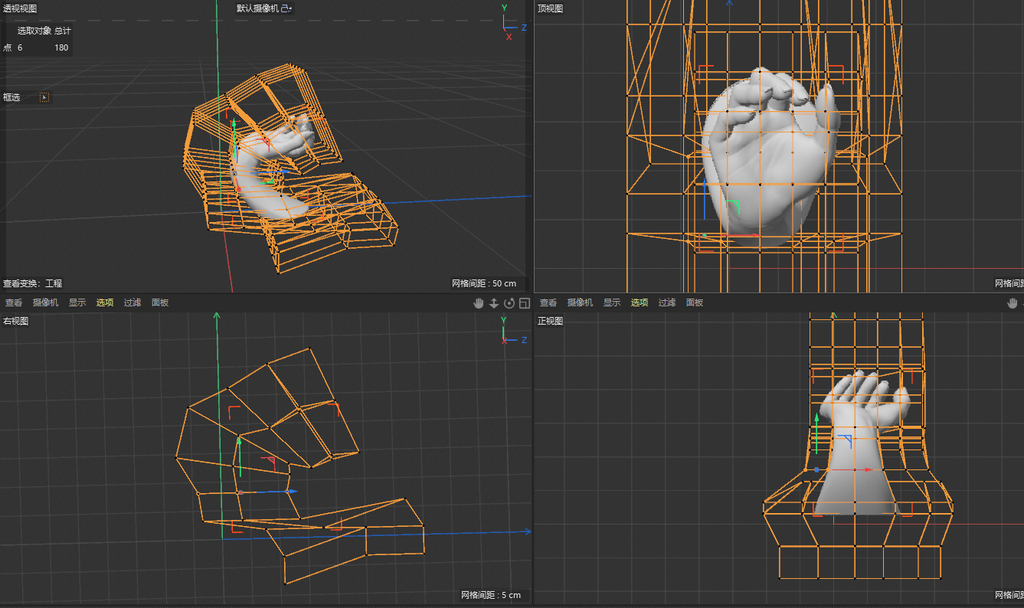Click the 正视图 viewport label

(x=550, y=321)
